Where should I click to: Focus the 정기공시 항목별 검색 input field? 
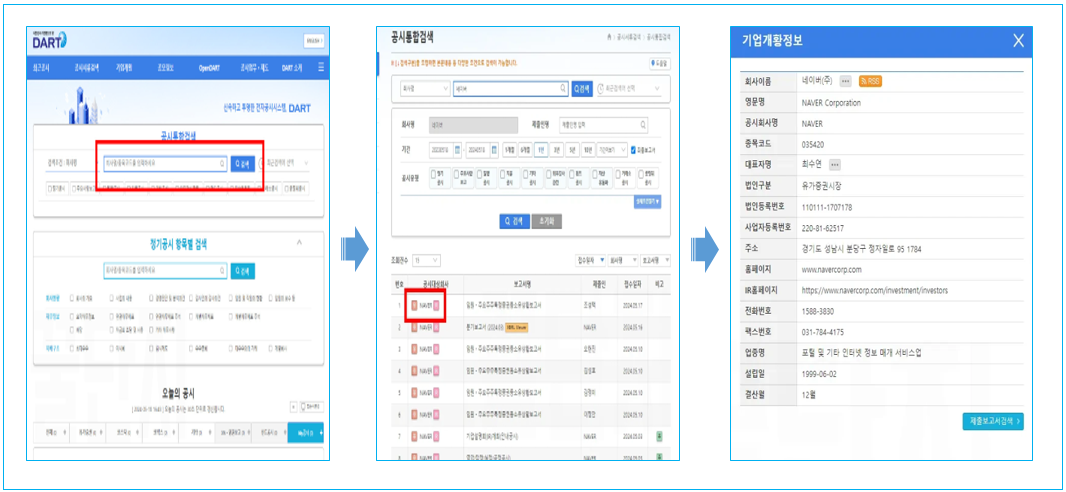click(165, 270)
